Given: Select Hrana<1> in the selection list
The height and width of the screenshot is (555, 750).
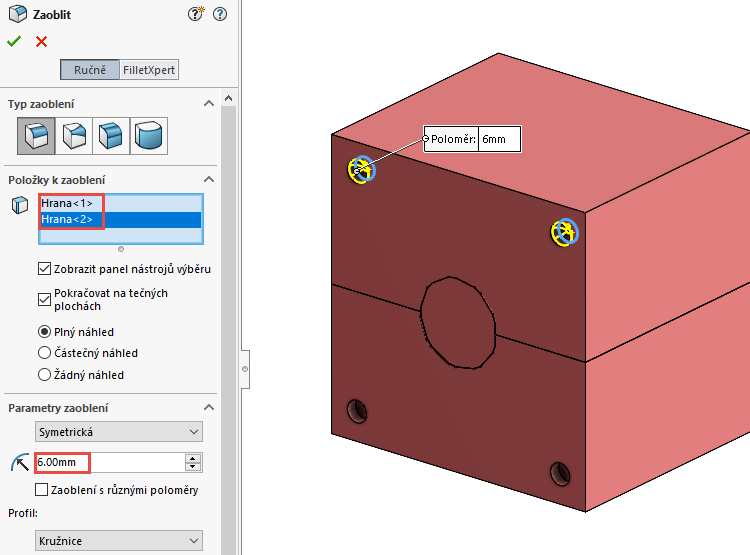Looking at the screenshot, I should [x=121, y=203].
